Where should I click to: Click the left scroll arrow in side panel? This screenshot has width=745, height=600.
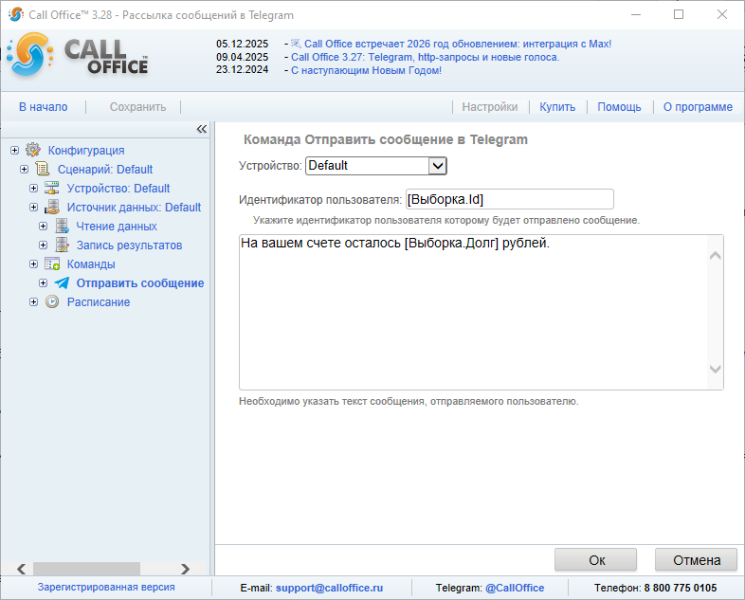[21, 569]
